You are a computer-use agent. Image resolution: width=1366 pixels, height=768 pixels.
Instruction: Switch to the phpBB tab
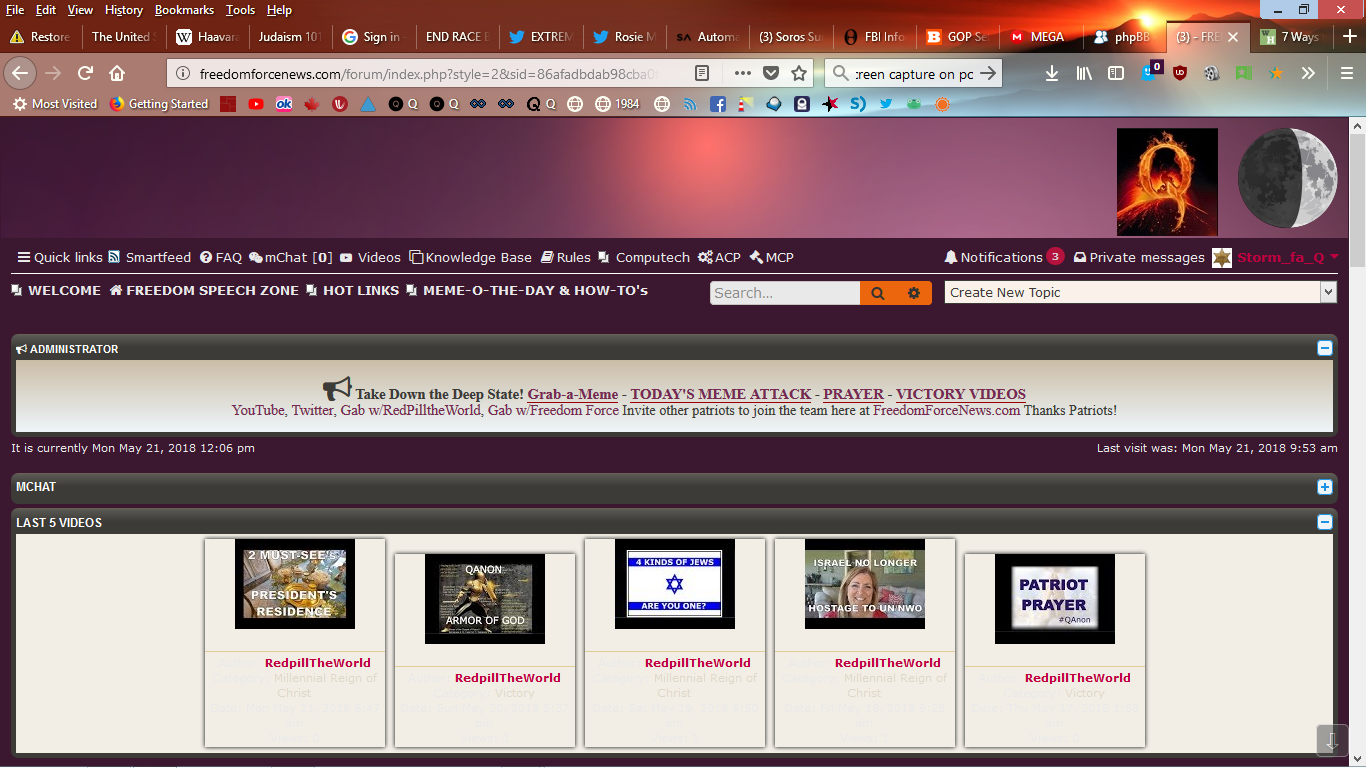pyautogui.click(x=1122, y=37)
